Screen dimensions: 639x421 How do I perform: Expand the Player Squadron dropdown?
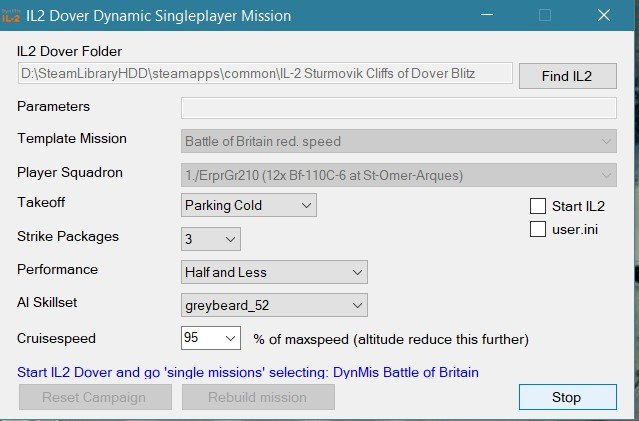[x=398, y=175]
